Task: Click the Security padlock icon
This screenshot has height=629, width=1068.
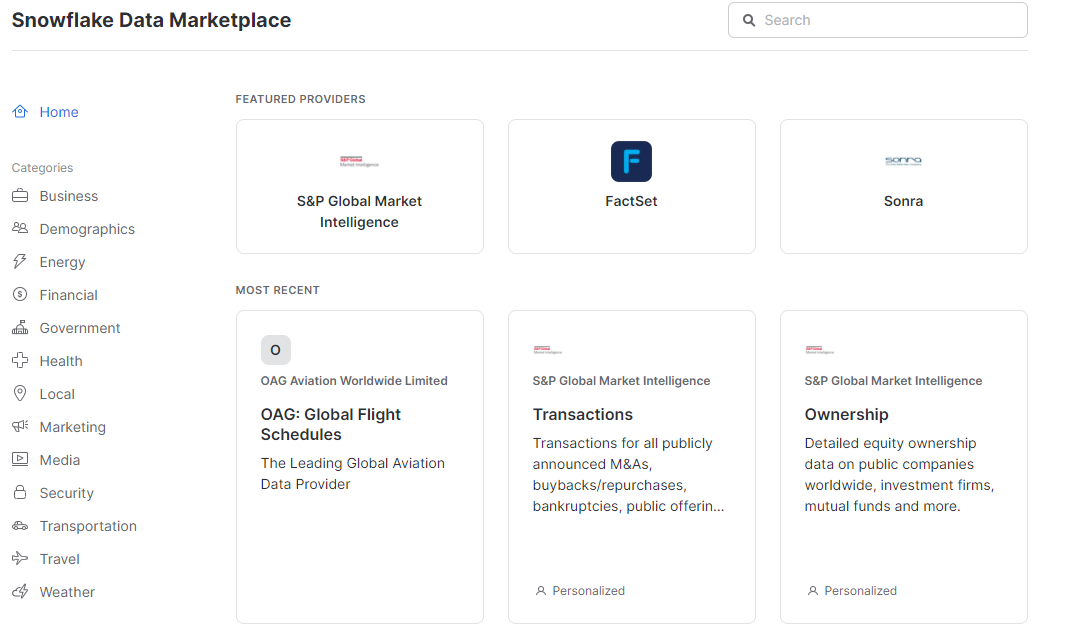Action: tap(20, 492)
